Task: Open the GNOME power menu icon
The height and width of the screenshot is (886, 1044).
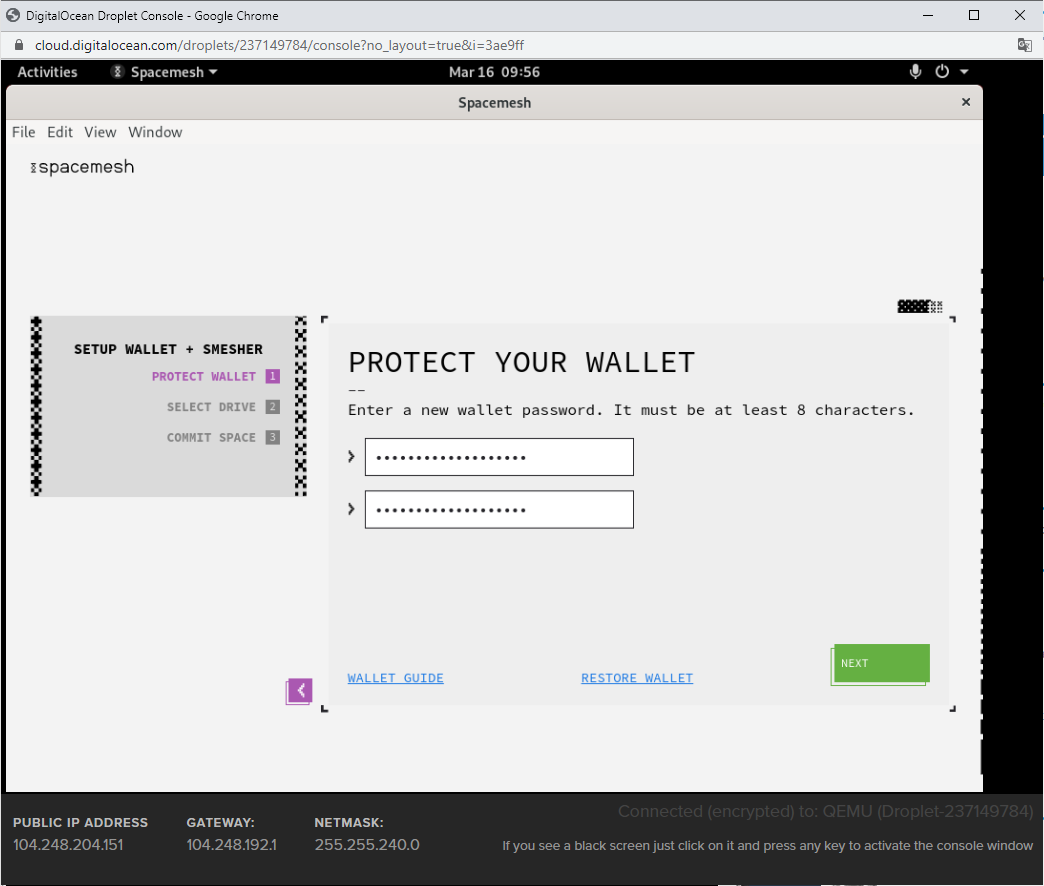Action: (x=941, y=71)
